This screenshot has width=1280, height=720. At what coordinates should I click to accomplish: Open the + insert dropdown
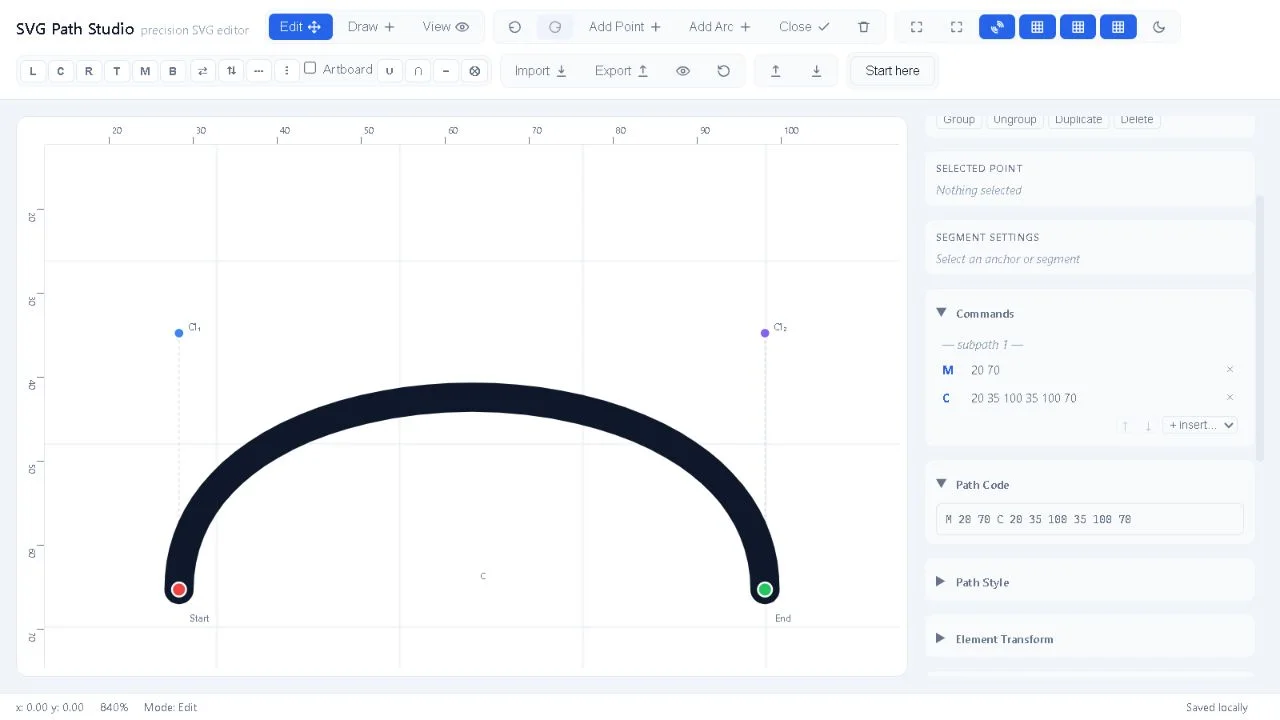(1200, 425)
